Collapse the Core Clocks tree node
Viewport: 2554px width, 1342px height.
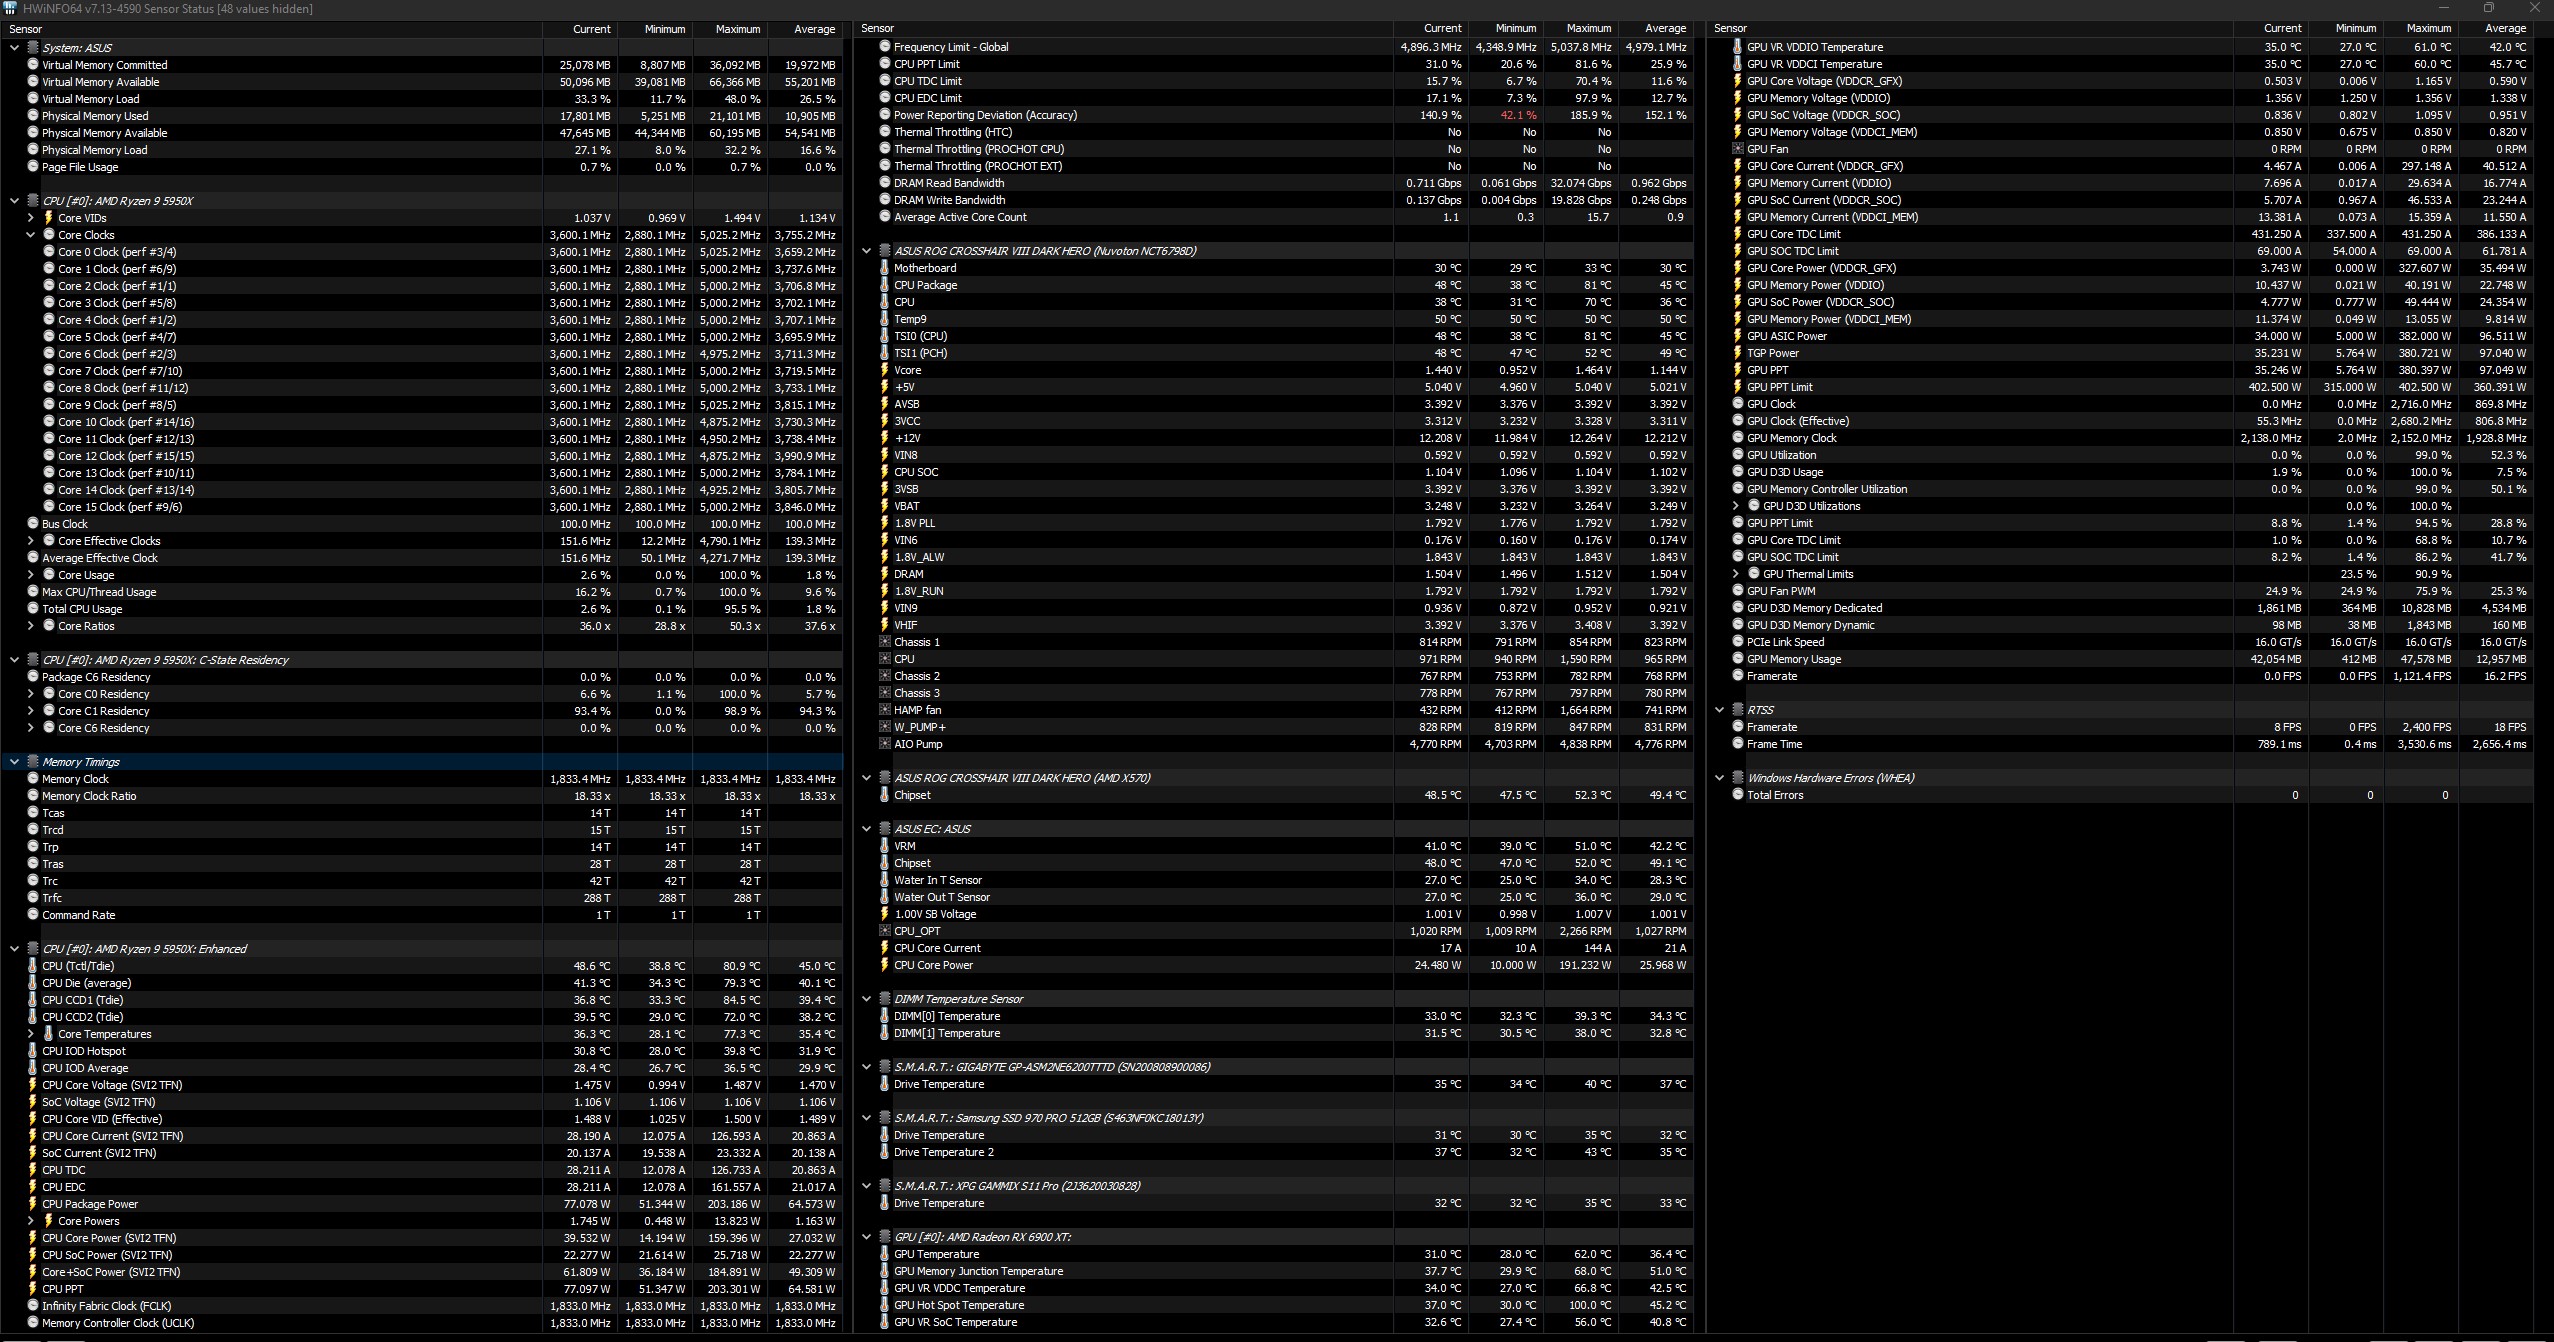click(x=30, y=235)
